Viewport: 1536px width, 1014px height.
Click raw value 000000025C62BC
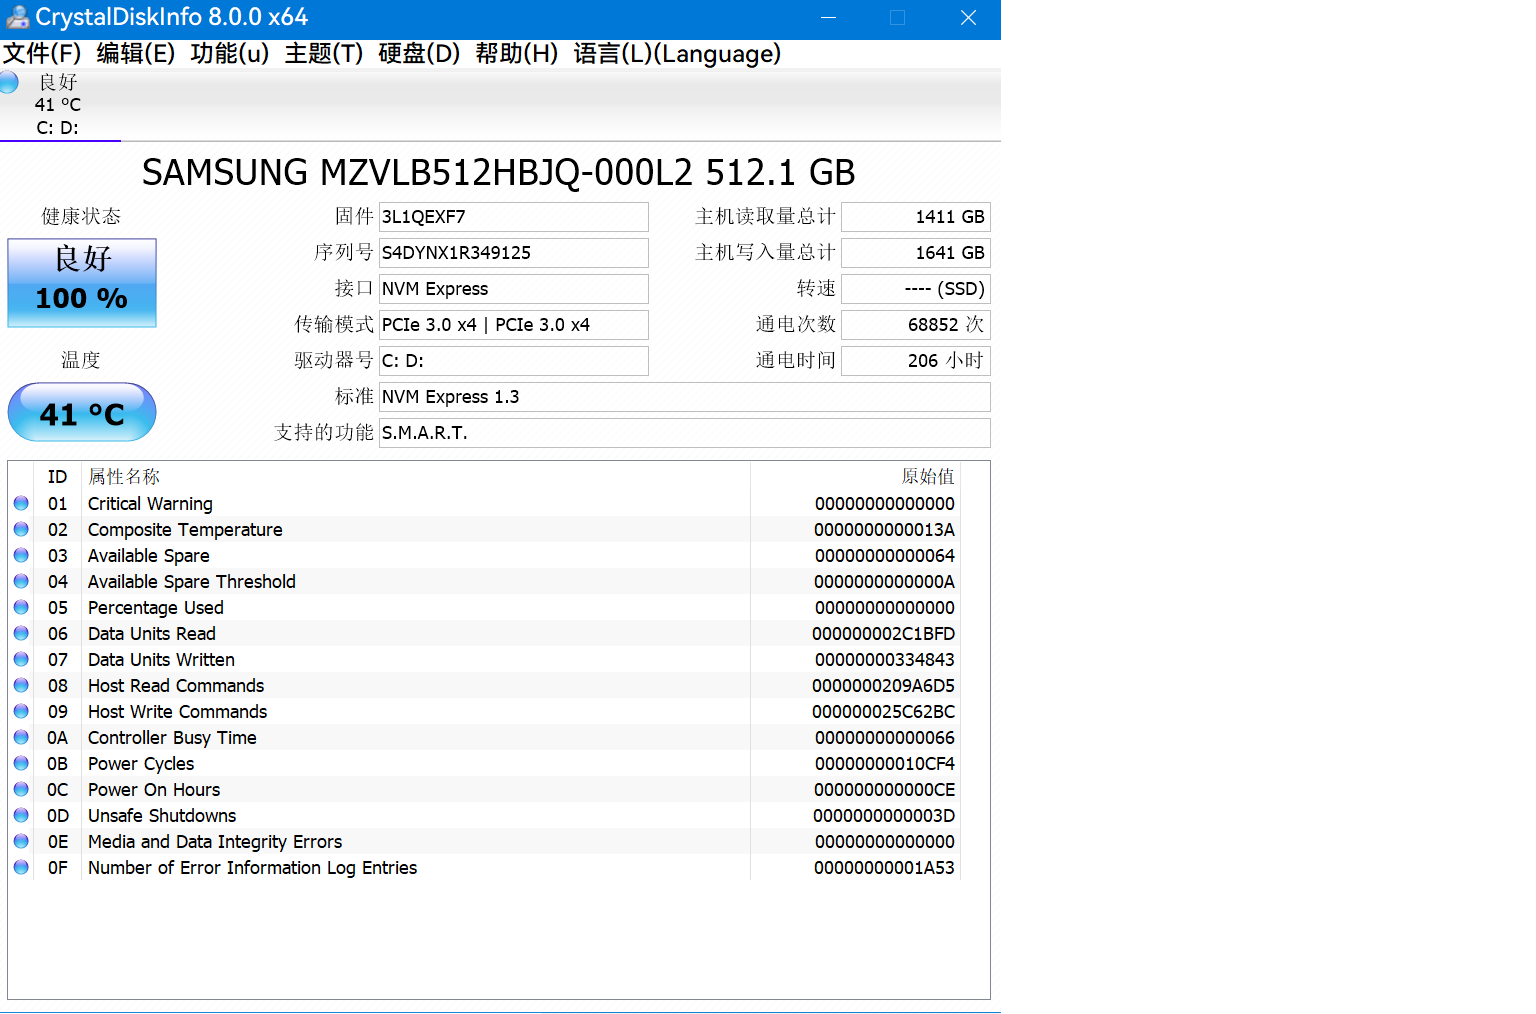(884, 712)
